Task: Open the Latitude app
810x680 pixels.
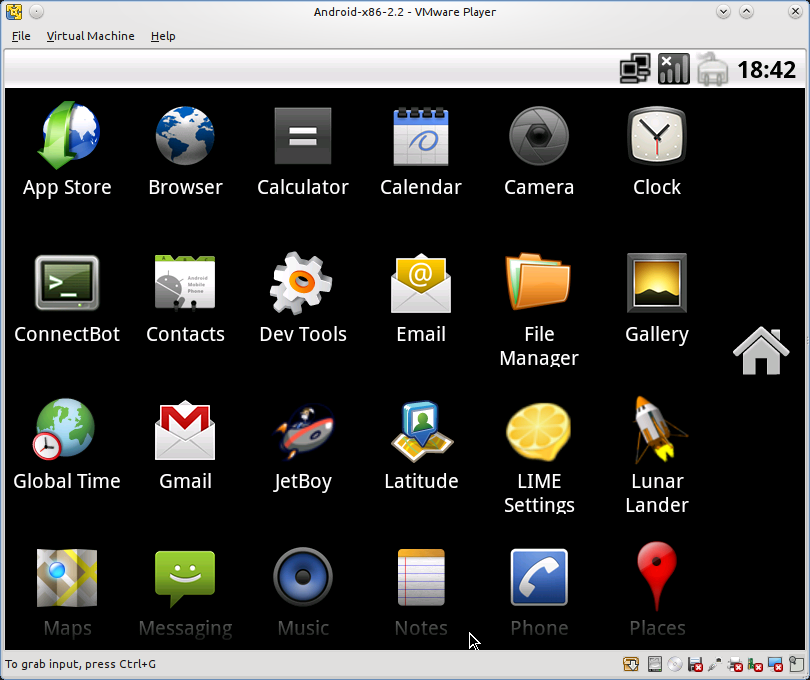Action: coord(420,444)
